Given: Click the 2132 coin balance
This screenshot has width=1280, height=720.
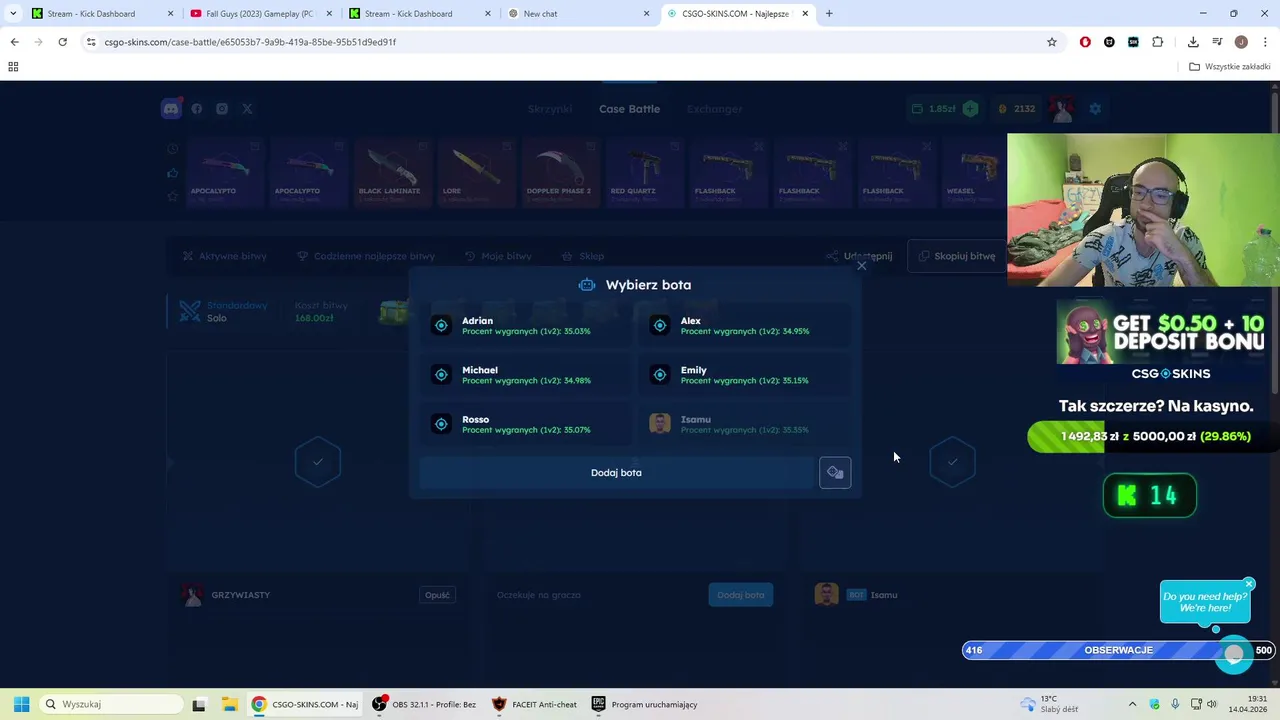Looking at the screenshot, I should click(x=1016, y=109).
